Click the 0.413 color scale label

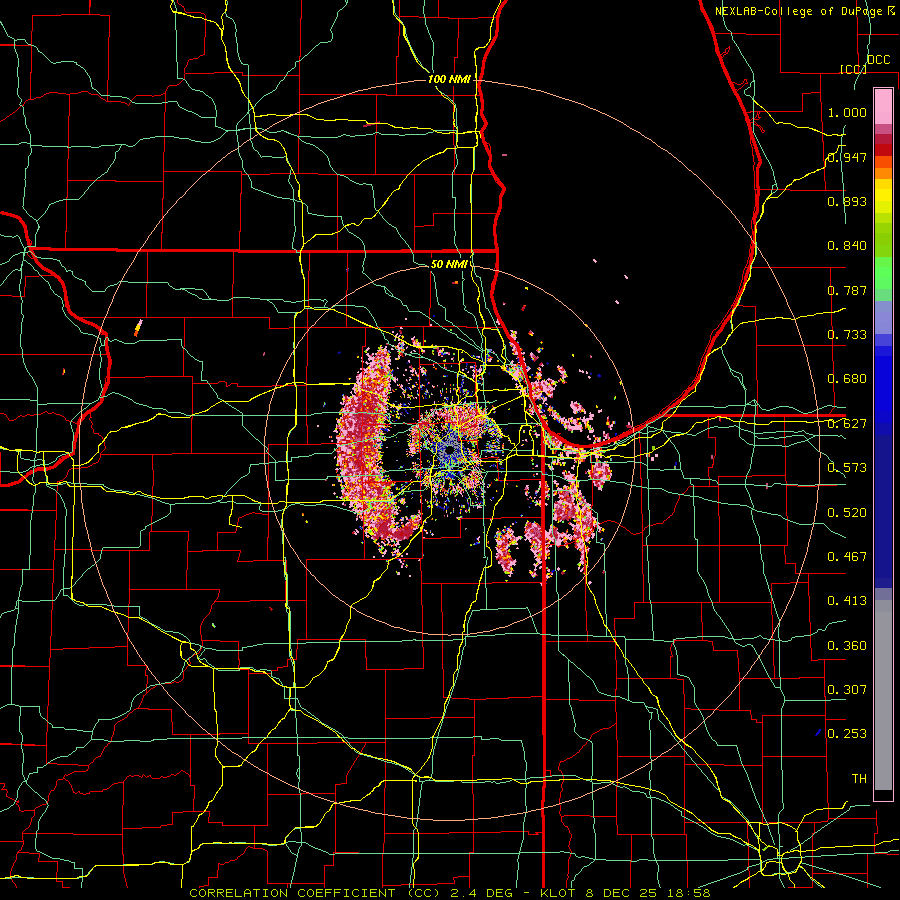[x=847, y=601]
